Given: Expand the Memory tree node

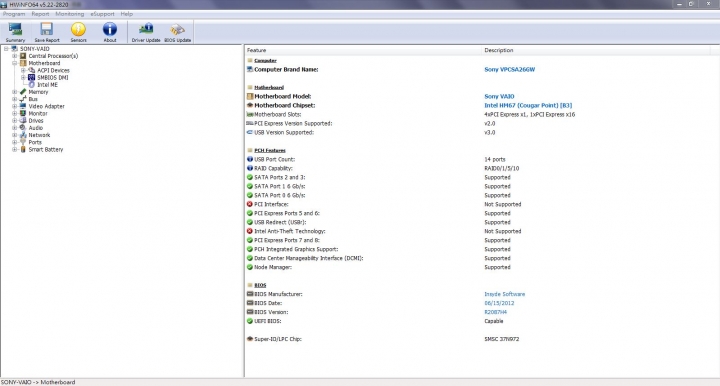Looking at the screenshot, I should 15,92.
